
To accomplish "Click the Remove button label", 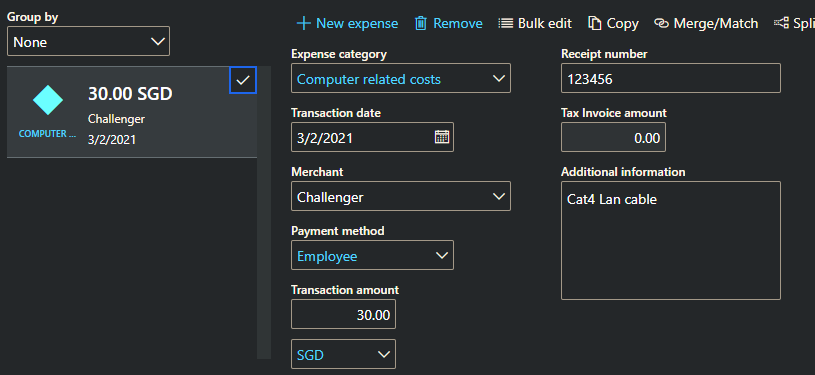I will (x=458, y=23).
